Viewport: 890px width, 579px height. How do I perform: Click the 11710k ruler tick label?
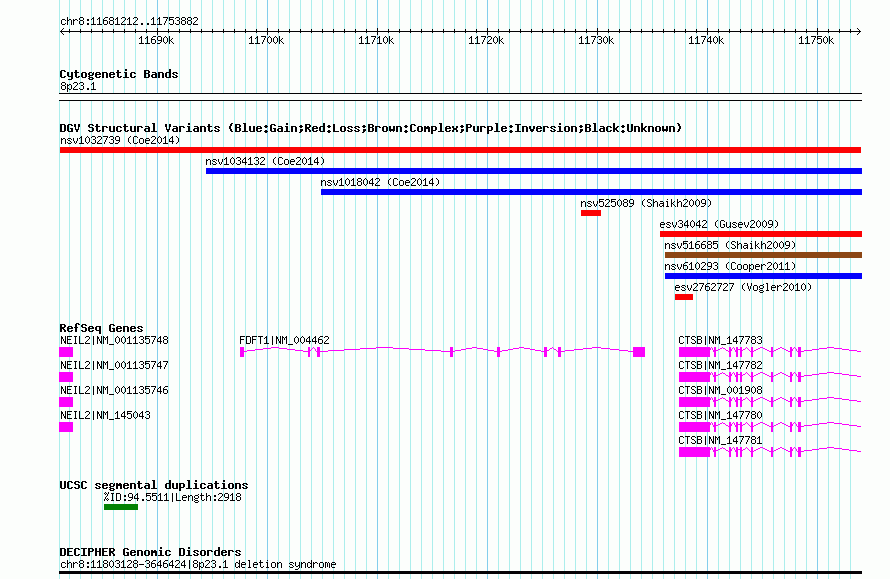pyautogui.click(x=376, y=40)
